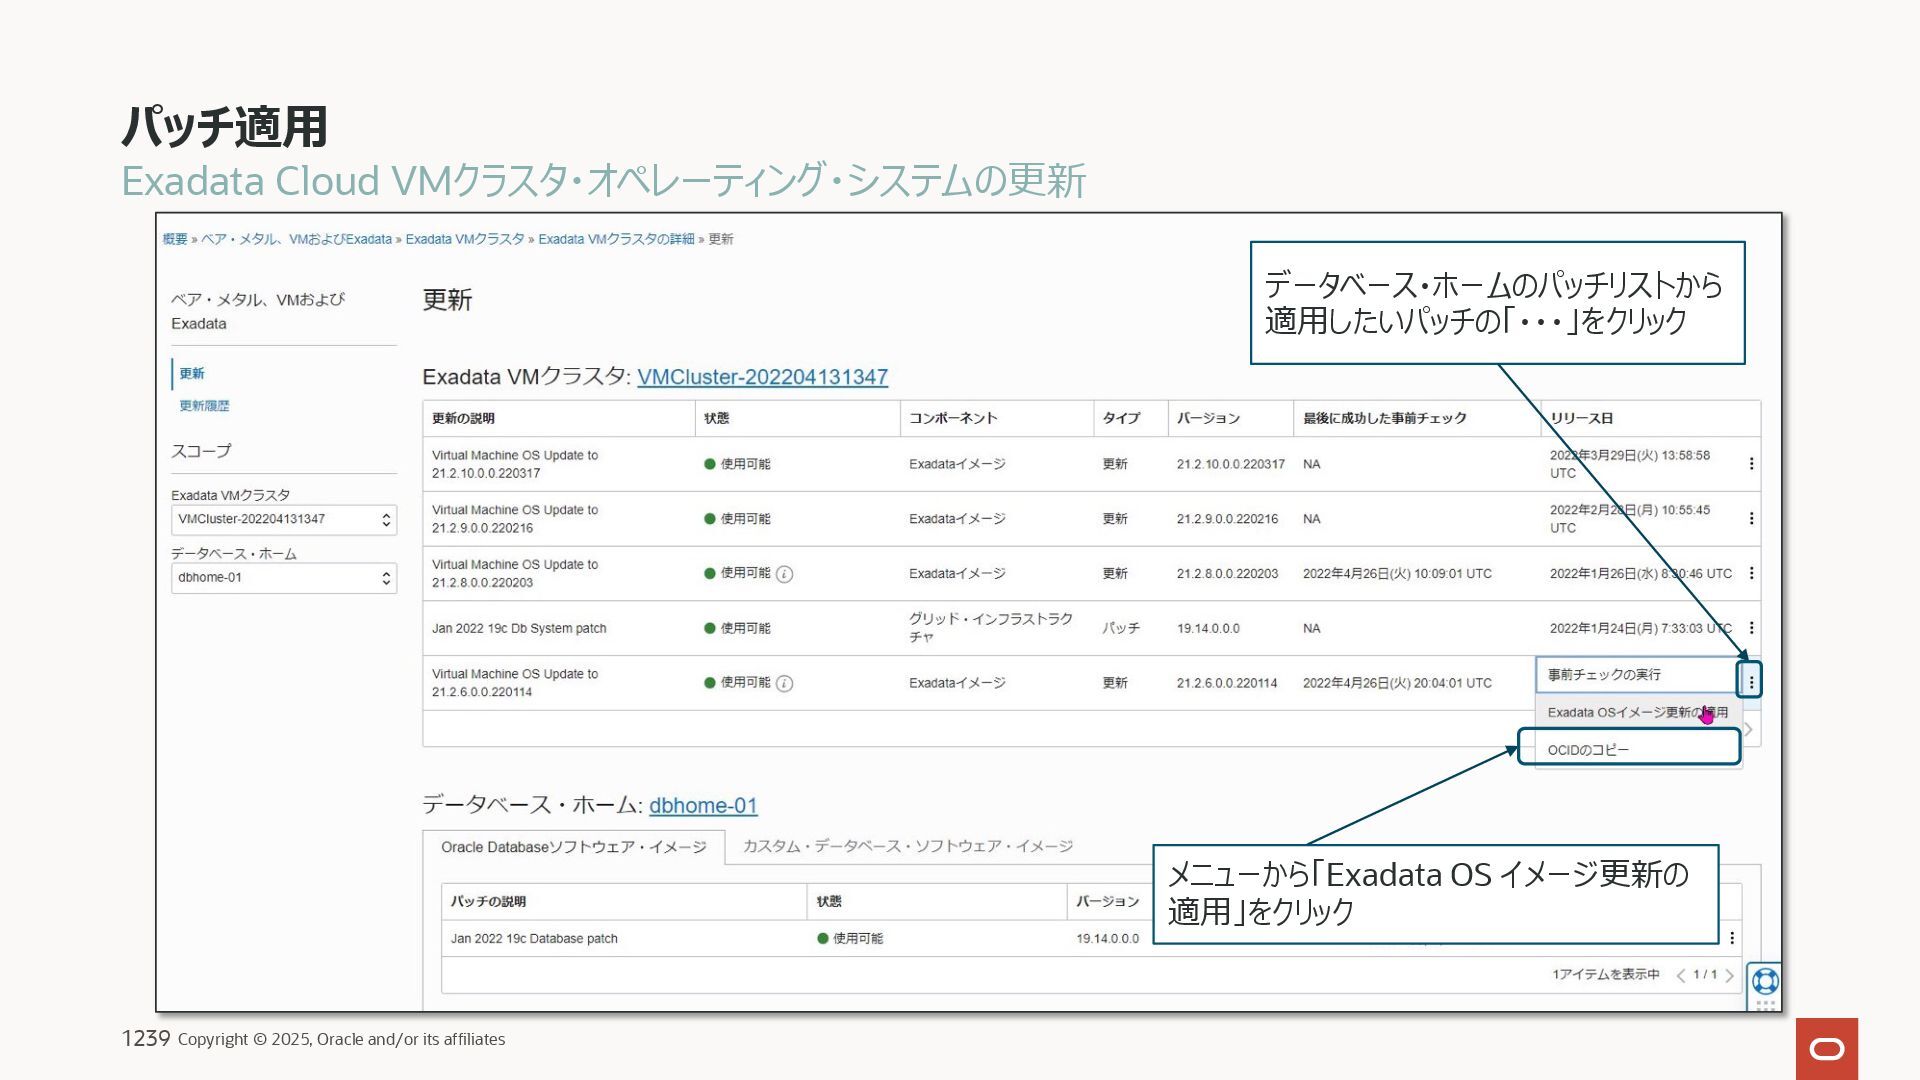This screenshot has width=1920, height=1080.
Task: Open the dbhome-01 database home link
Action: pos(703,806)
